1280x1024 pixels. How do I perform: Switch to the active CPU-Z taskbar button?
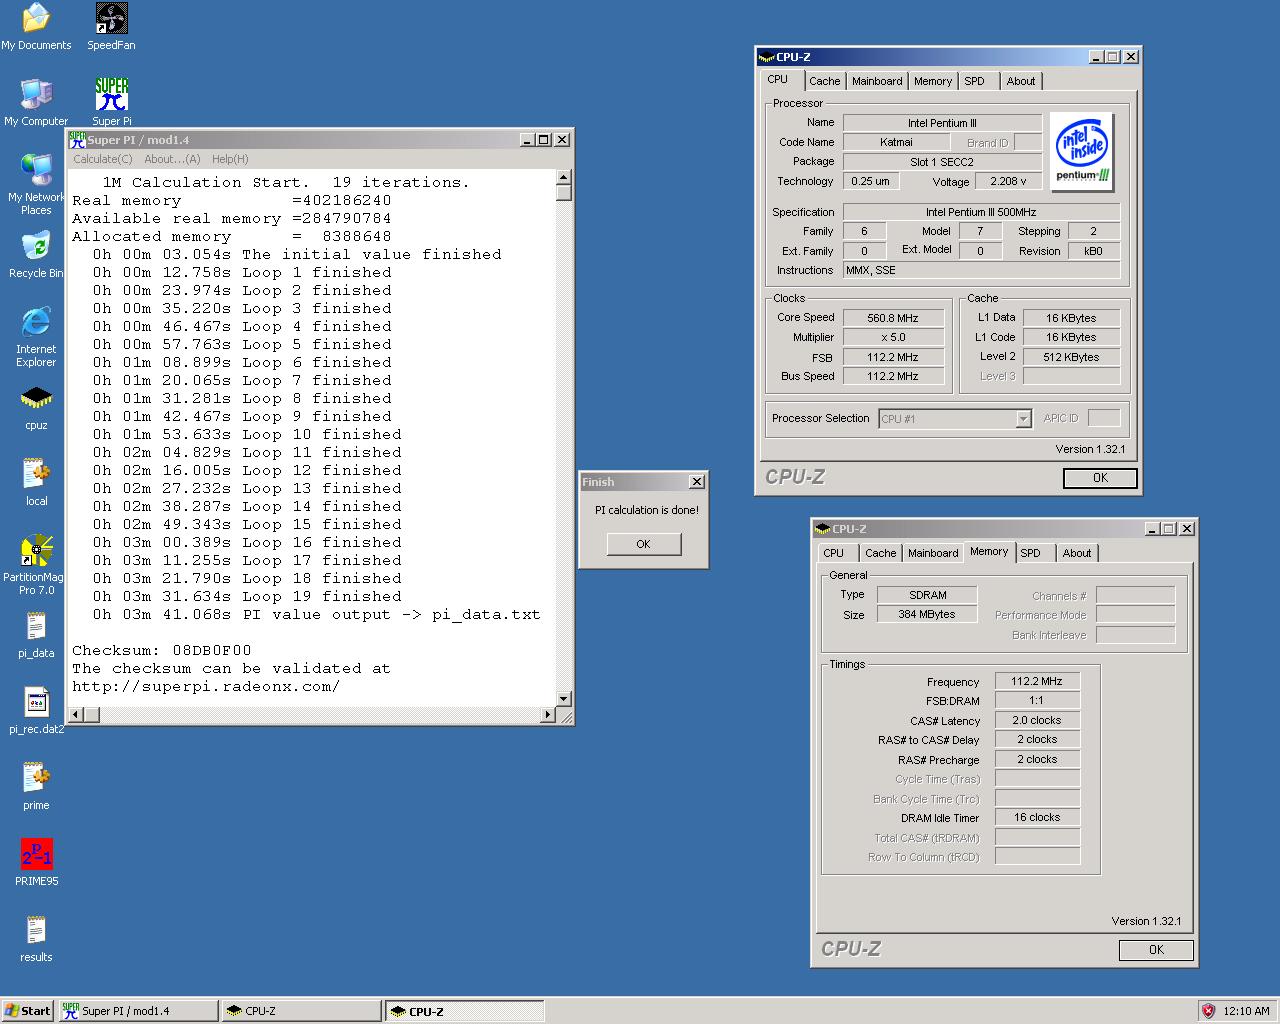click(x=465, y=1011)
